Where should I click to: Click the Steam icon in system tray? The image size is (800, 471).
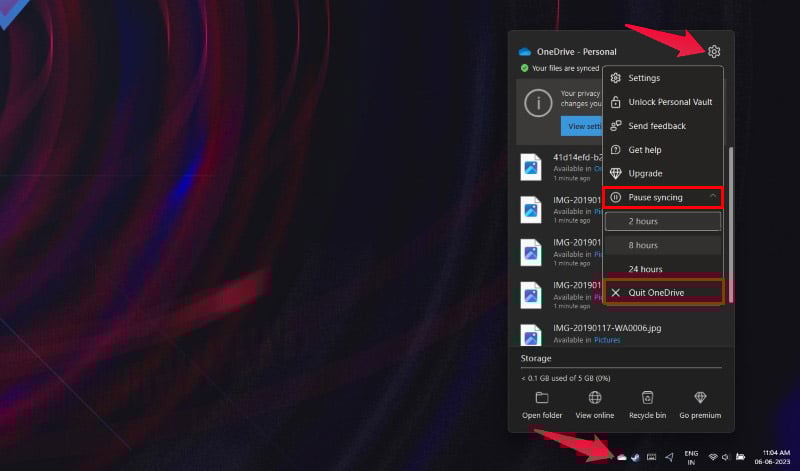click(x=635, y=457)
